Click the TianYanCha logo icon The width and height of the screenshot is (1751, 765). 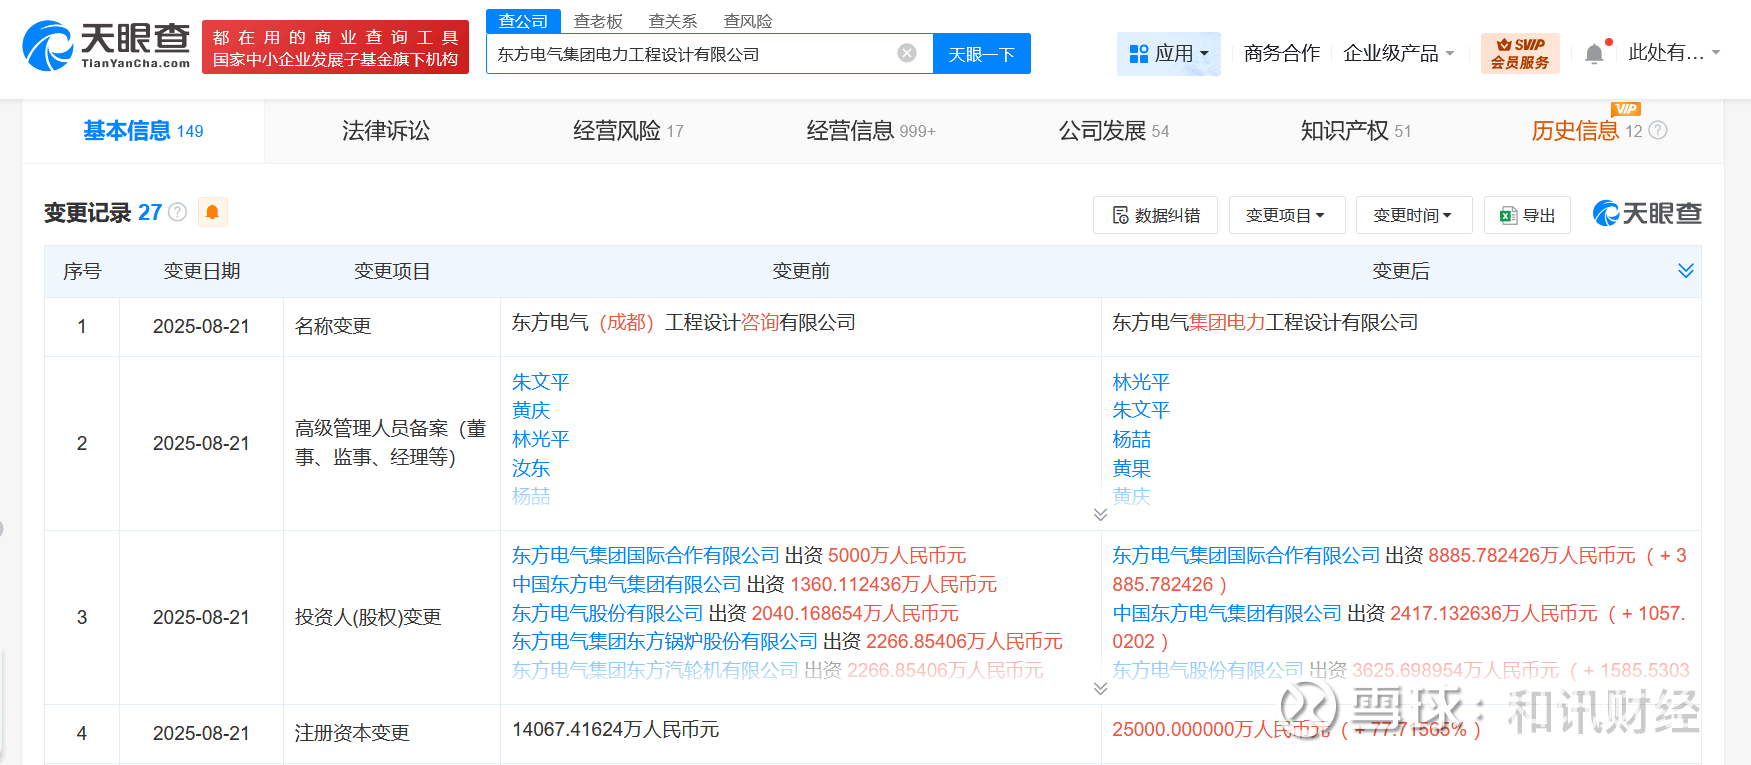[48, 47]
